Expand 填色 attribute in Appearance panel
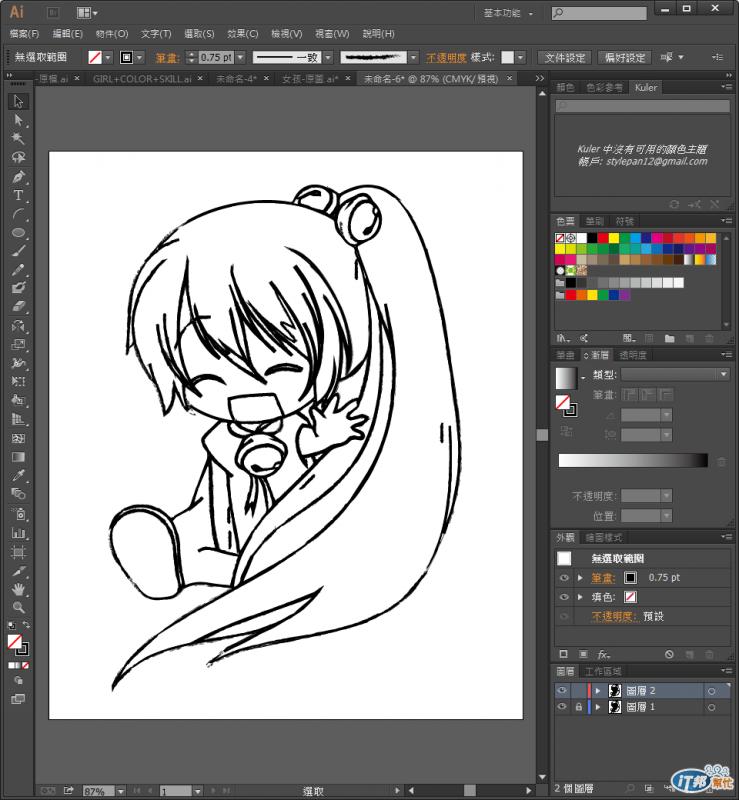Viewport: 739px width, 800px height. (x=580, y=597)
